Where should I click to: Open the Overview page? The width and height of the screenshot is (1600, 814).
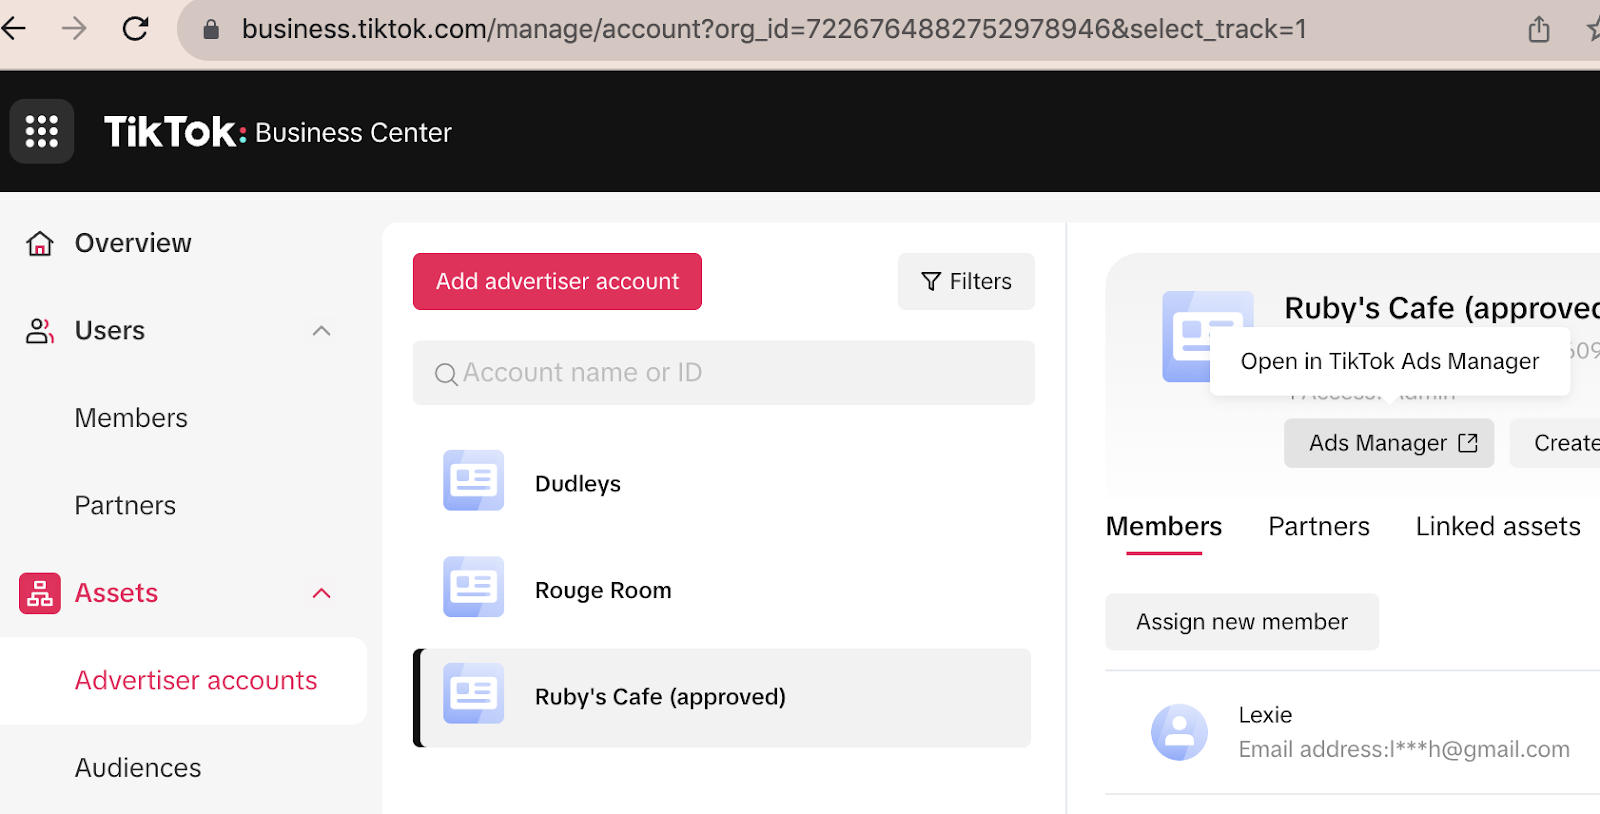coord(133,243)
